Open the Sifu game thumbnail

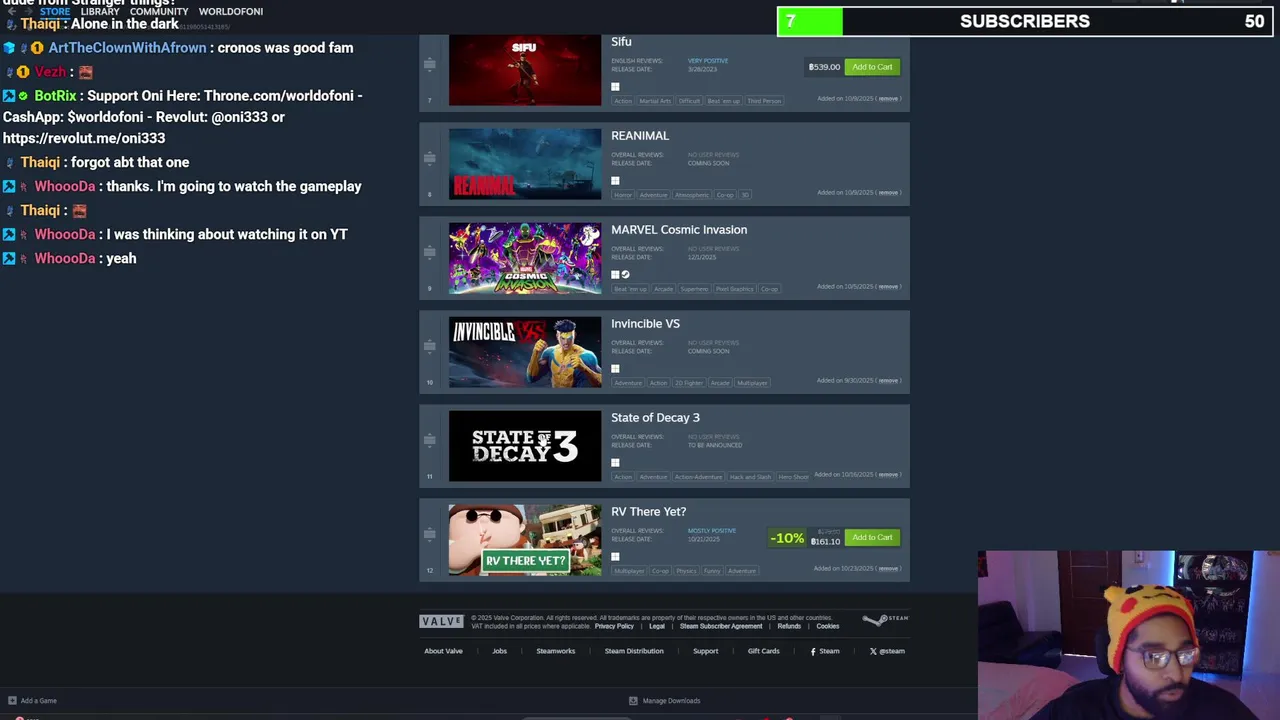[x=525, y=70]
